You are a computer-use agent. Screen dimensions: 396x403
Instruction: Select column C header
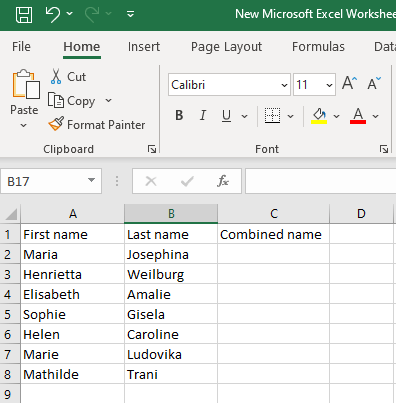tap(274, 214)
